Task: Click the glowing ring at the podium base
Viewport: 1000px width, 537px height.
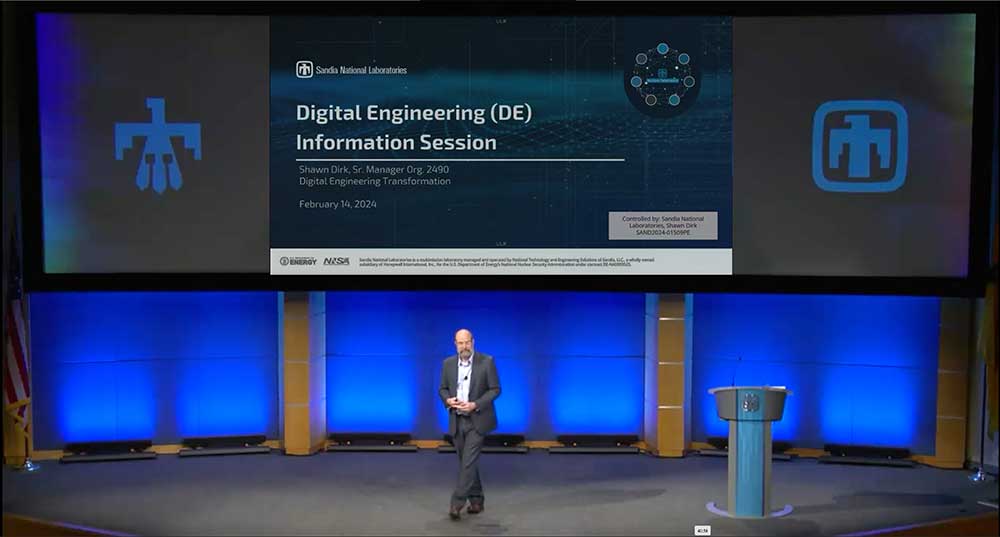Action: [750, 510]
